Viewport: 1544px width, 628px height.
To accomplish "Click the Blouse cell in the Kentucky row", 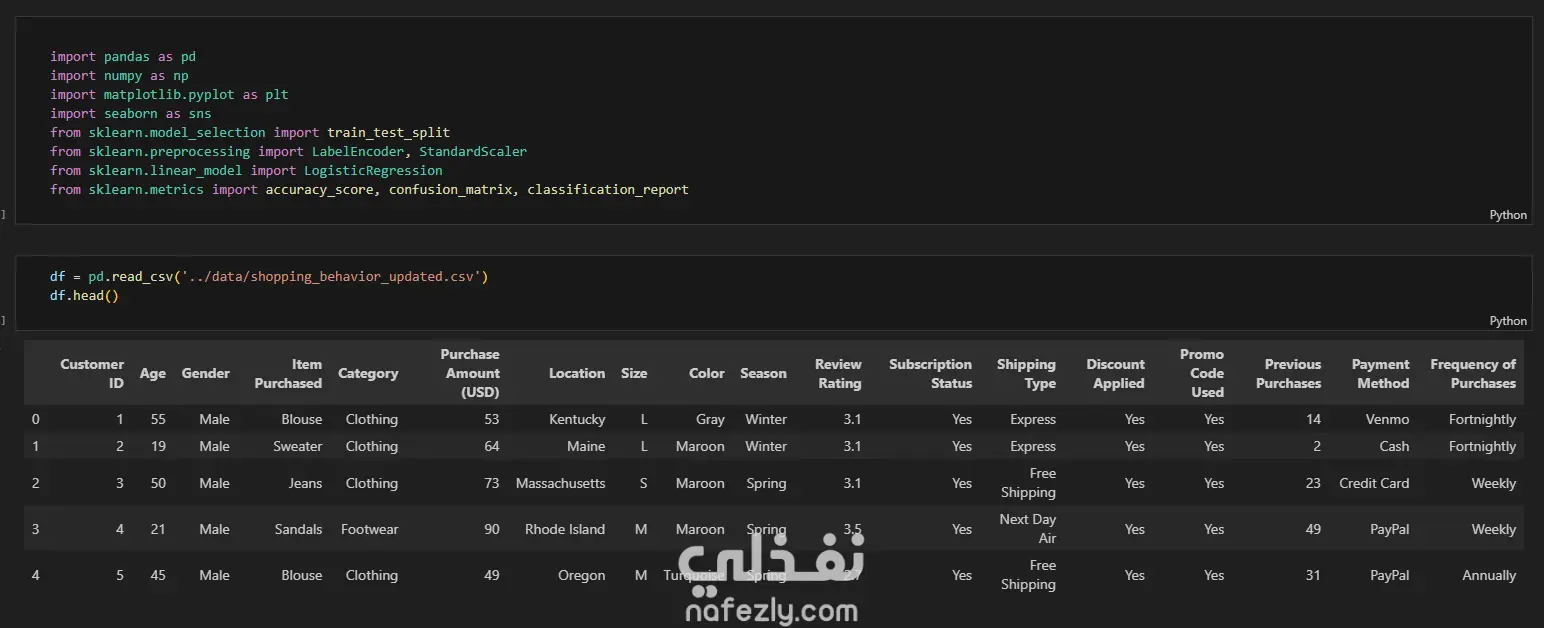I will coord(302,419).
